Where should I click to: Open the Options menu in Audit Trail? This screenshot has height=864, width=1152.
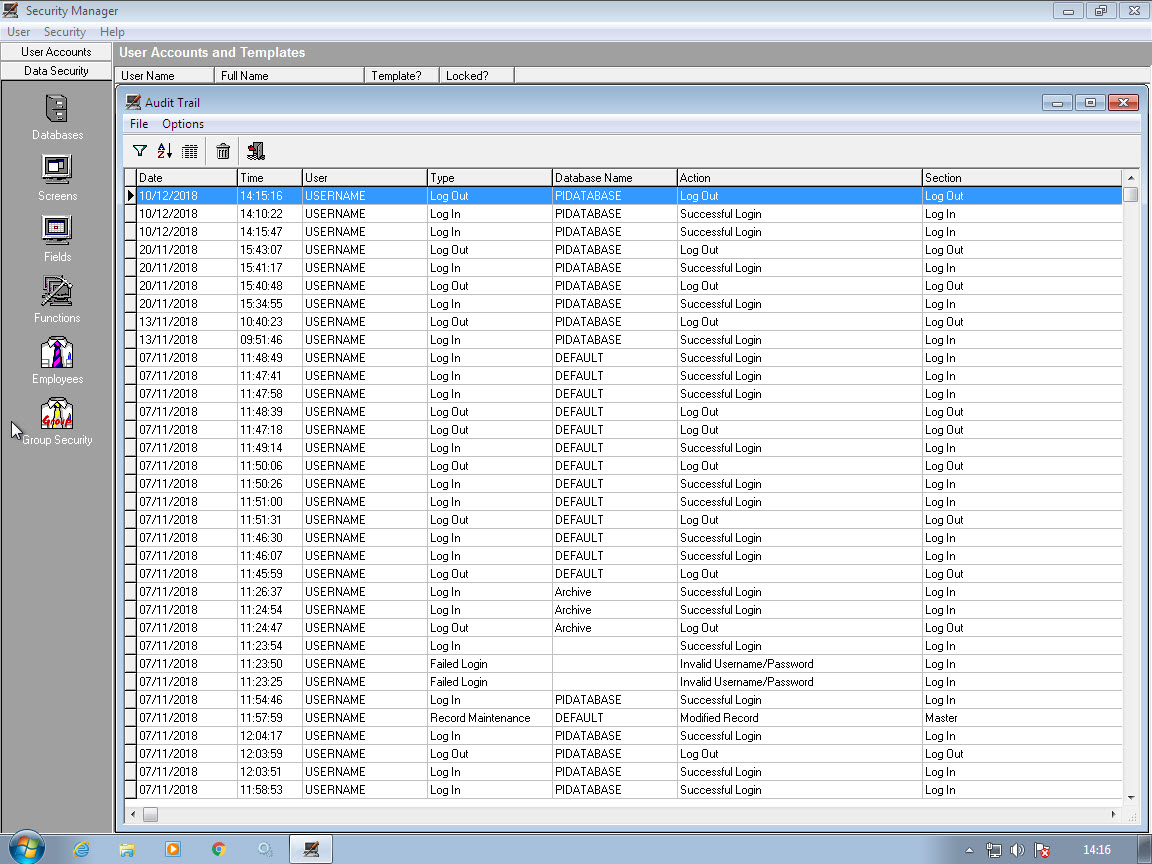click(x=183, y=123)
